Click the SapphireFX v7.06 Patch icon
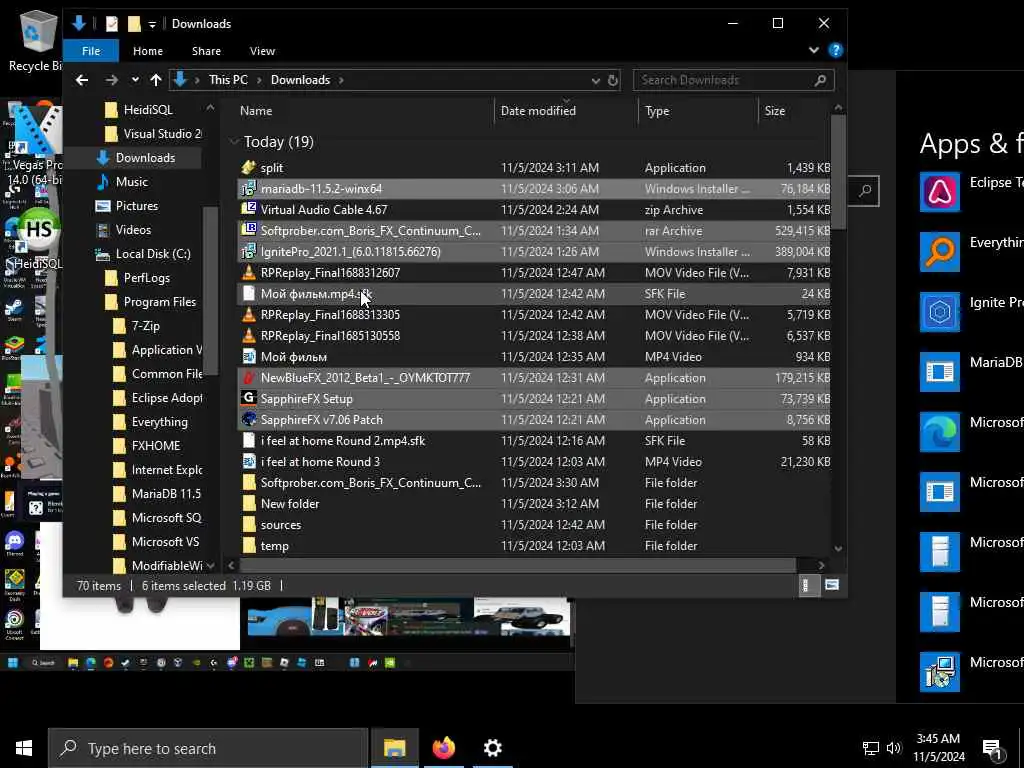 (248, 419)
